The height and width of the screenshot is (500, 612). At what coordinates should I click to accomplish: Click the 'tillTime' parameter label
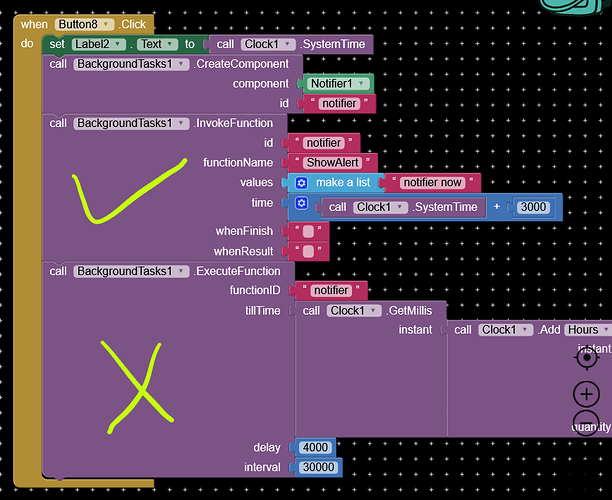click(x=262, y=311)
